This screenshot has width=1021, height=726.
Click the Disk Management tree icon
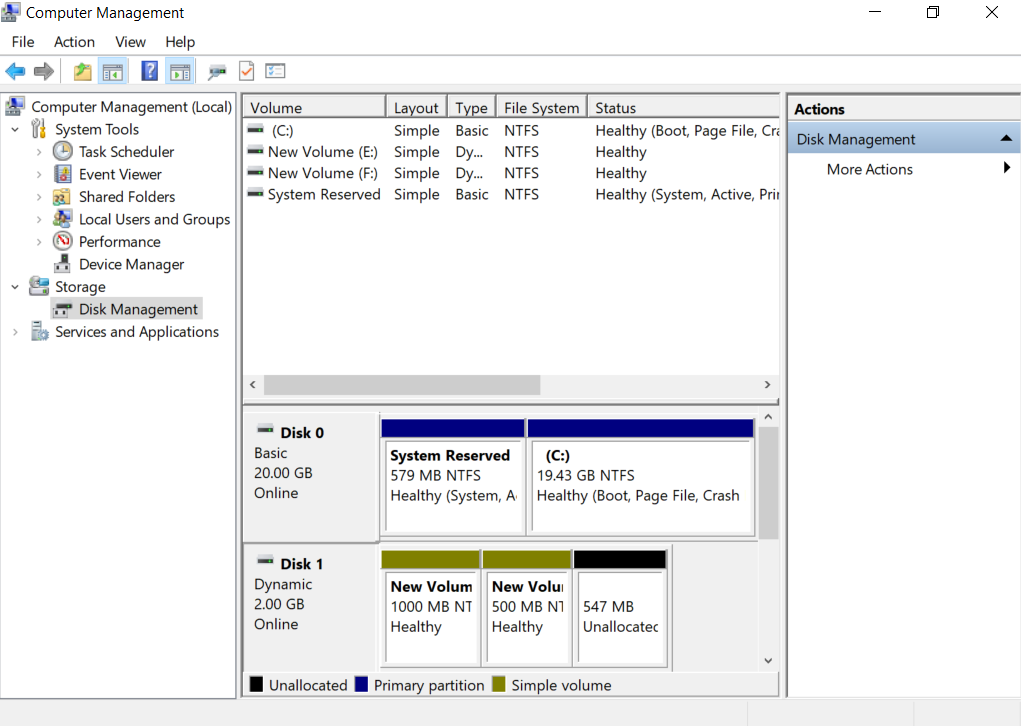point(63,309)
